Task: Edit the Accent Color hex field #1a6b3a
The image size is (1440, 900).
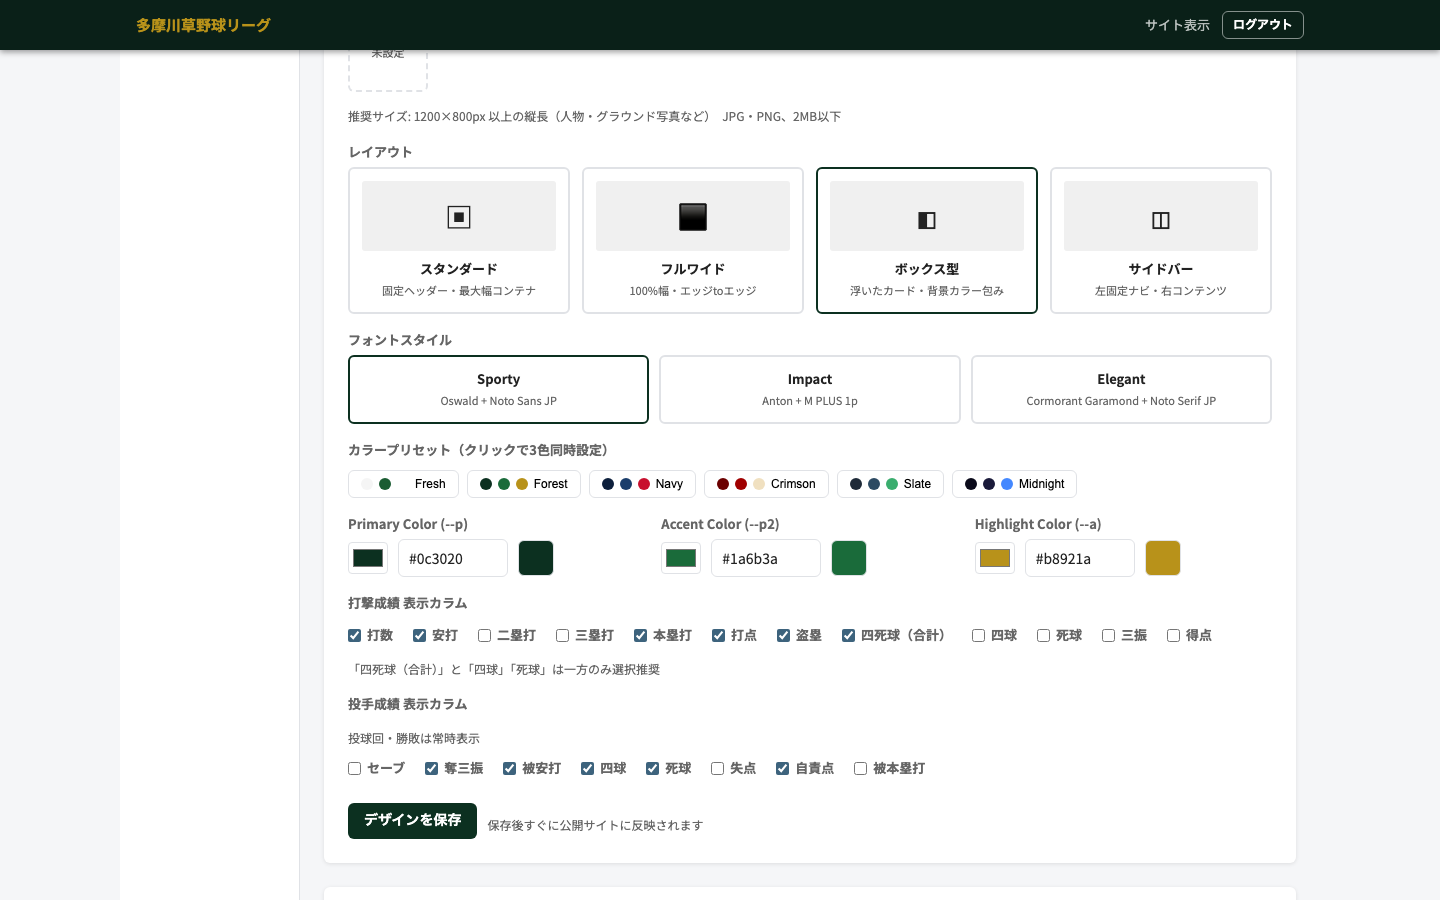Action: point(766,558)
